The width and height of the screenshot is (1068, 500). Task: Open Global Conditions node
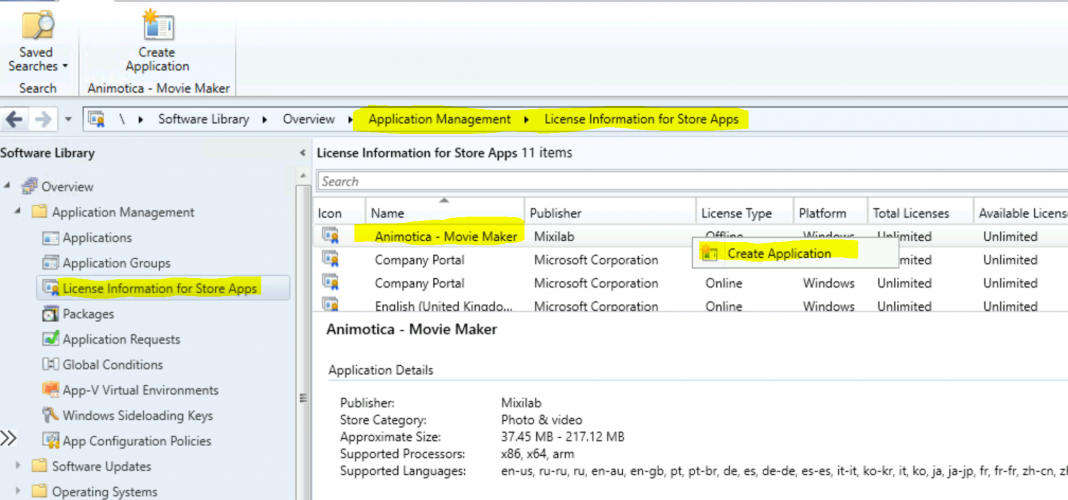(x=113, y=364)
